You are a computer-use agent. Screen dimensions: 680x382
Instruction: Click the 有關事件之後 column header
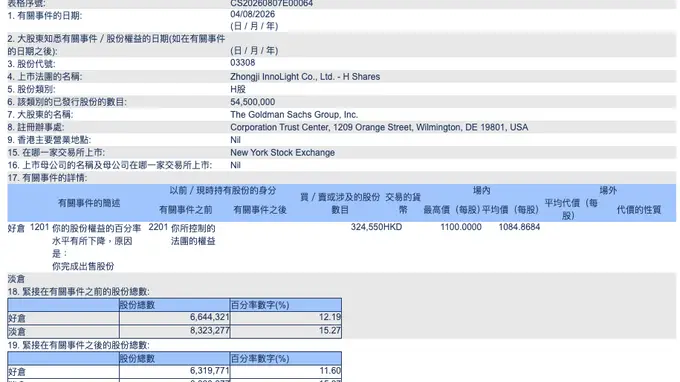[260, 210]
